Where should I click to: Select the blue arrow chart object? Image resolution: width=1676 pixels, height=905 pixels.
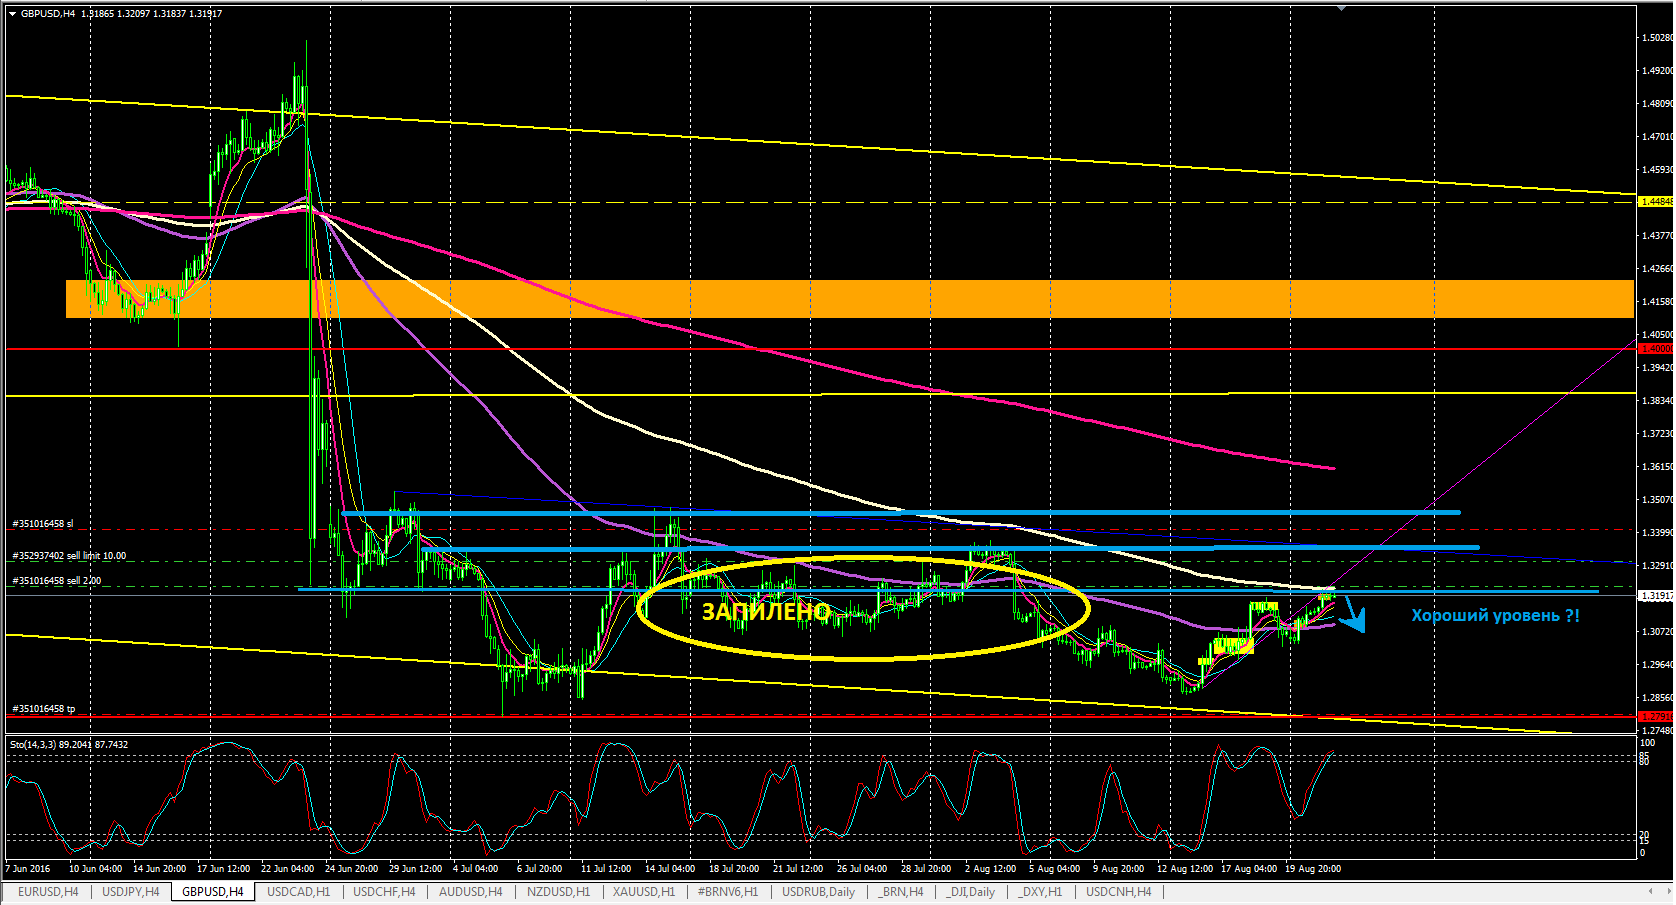[x=1352, y=613]
